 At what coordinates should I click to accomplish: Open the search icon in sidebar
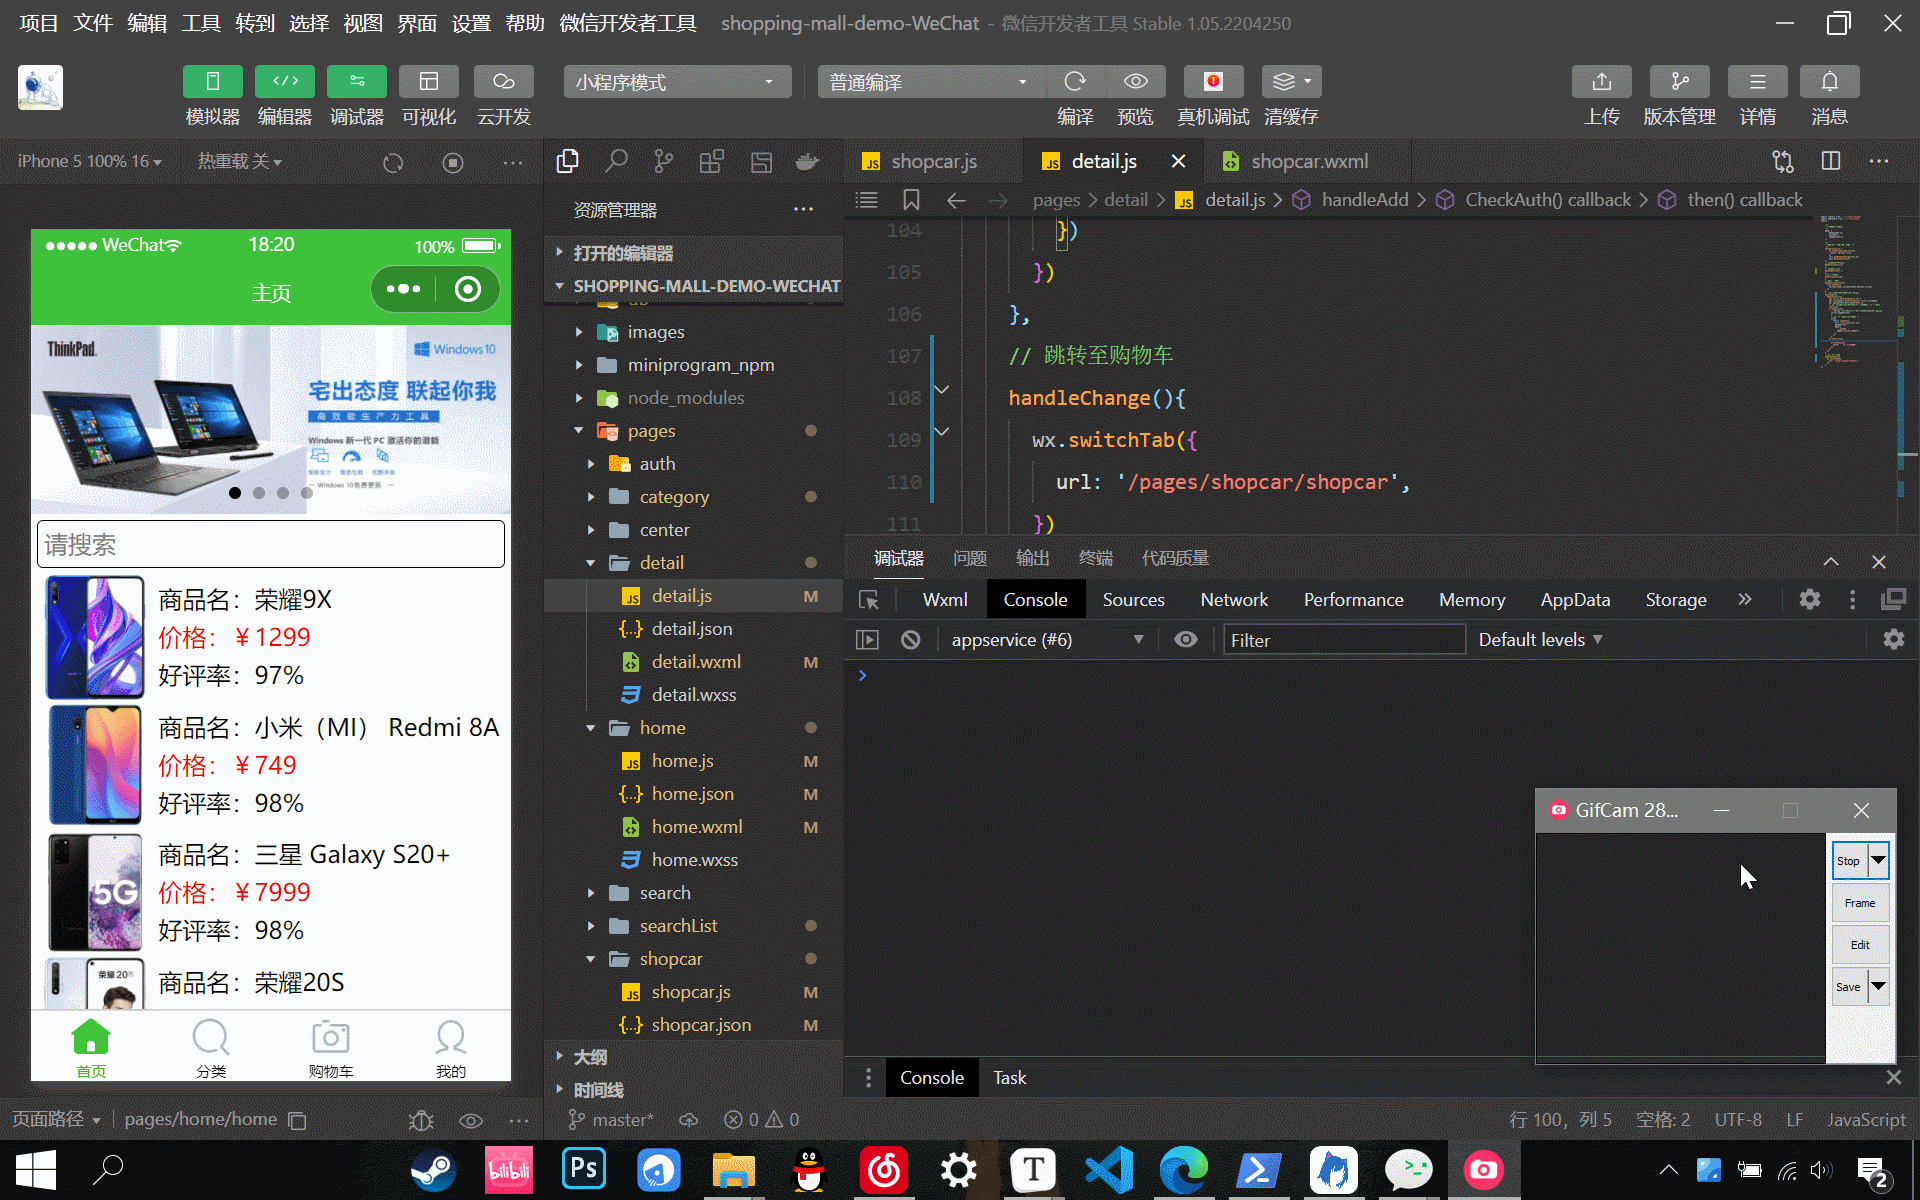tap(617, 161)
